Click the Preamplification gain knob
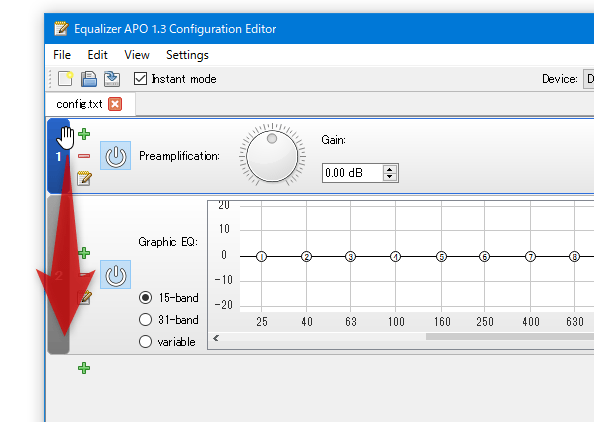 click(272, 155)
